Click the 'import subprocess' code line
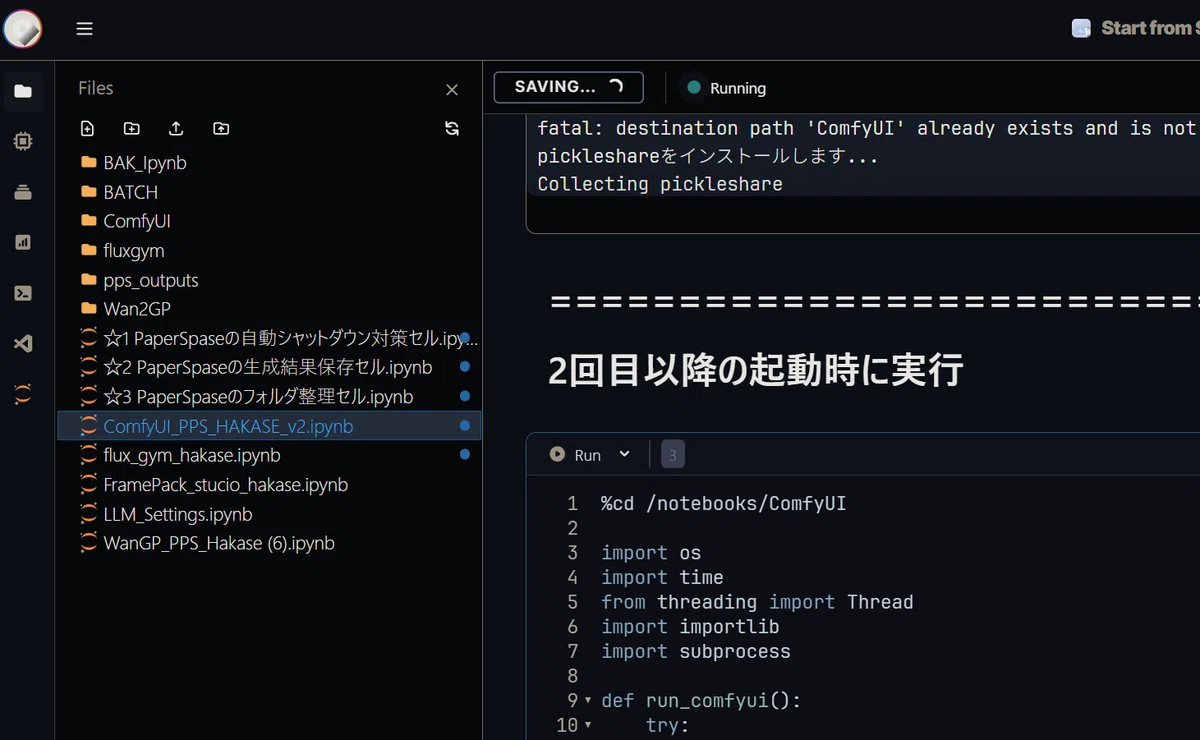The image size is (1200, 740). coord(696,652)
